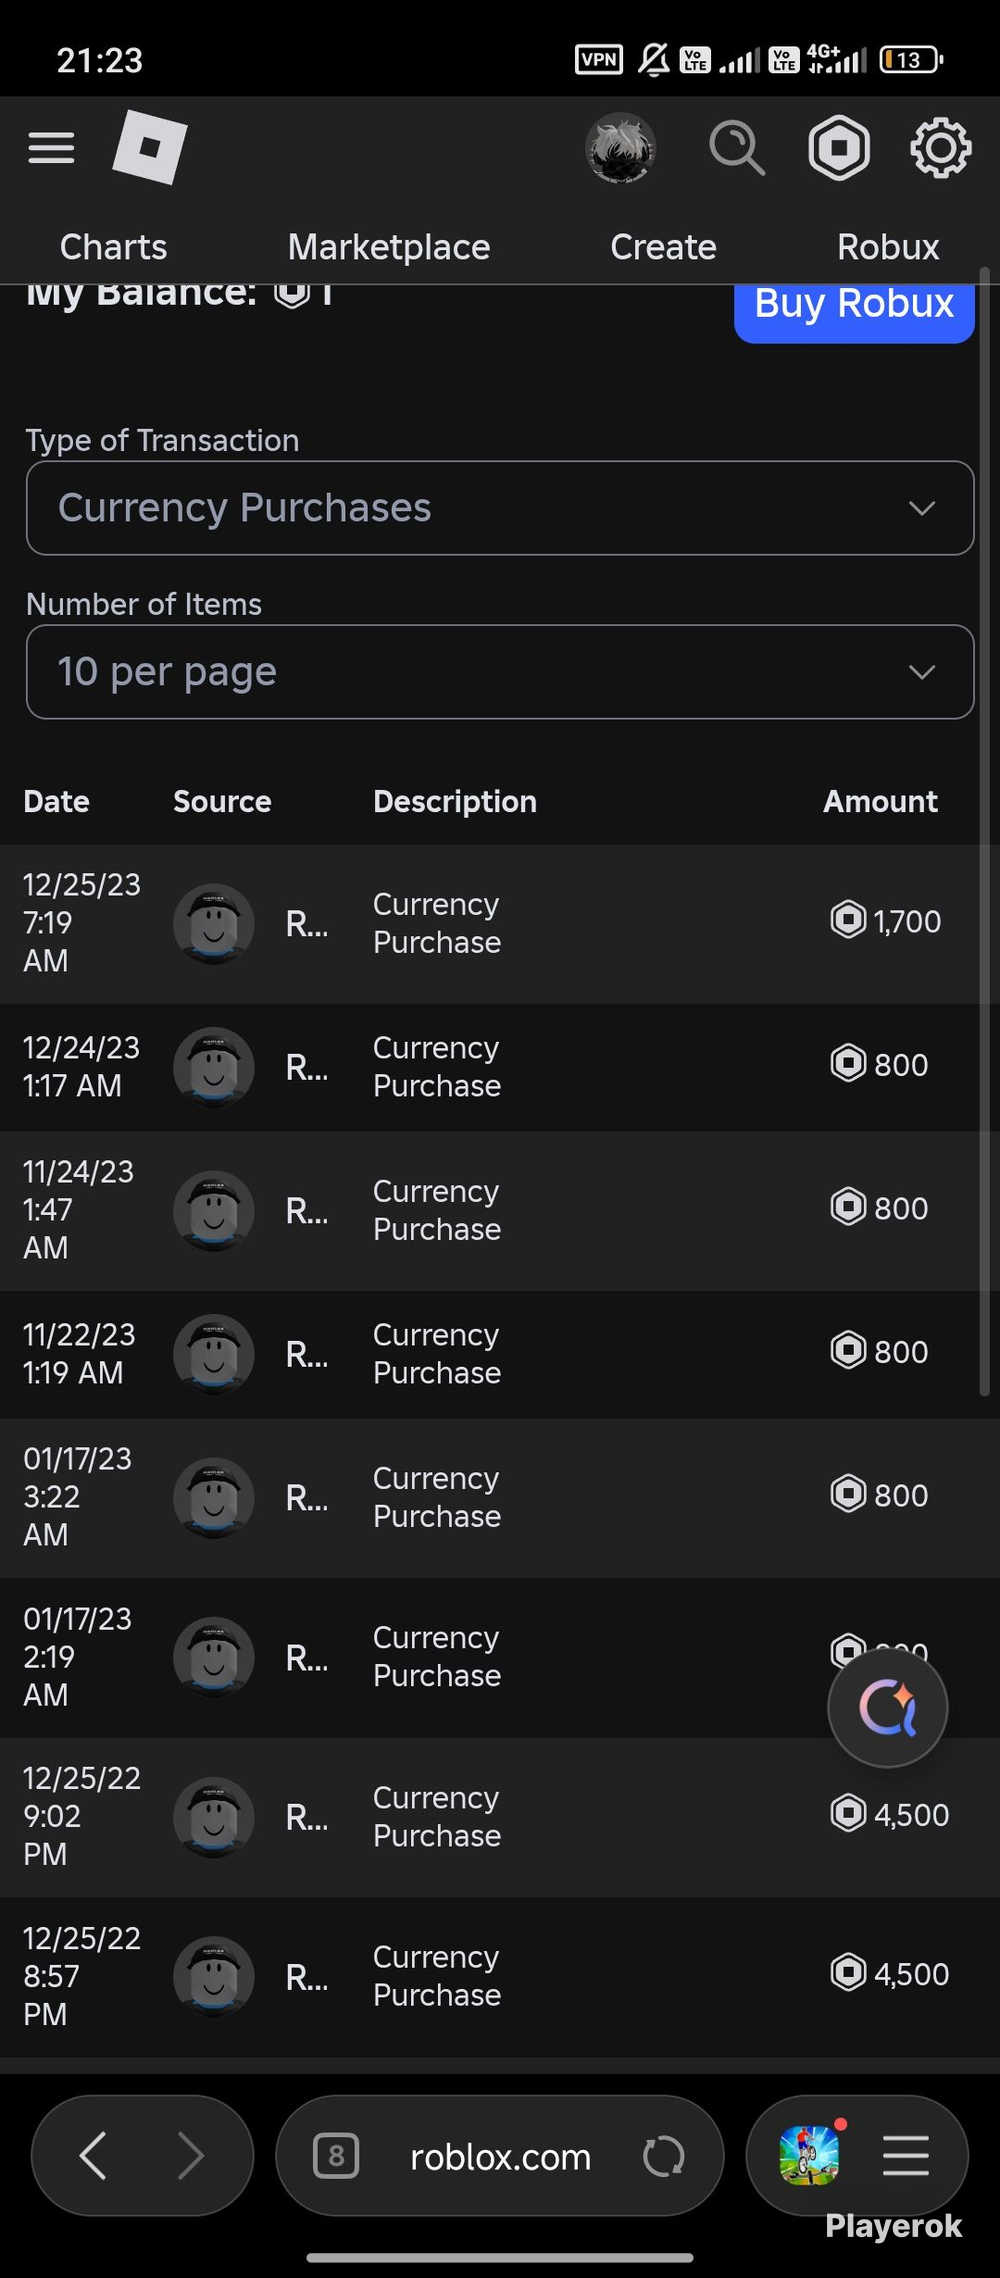Expand the 10 per page dropdown

pyautogui.click(x=500, y=672)
